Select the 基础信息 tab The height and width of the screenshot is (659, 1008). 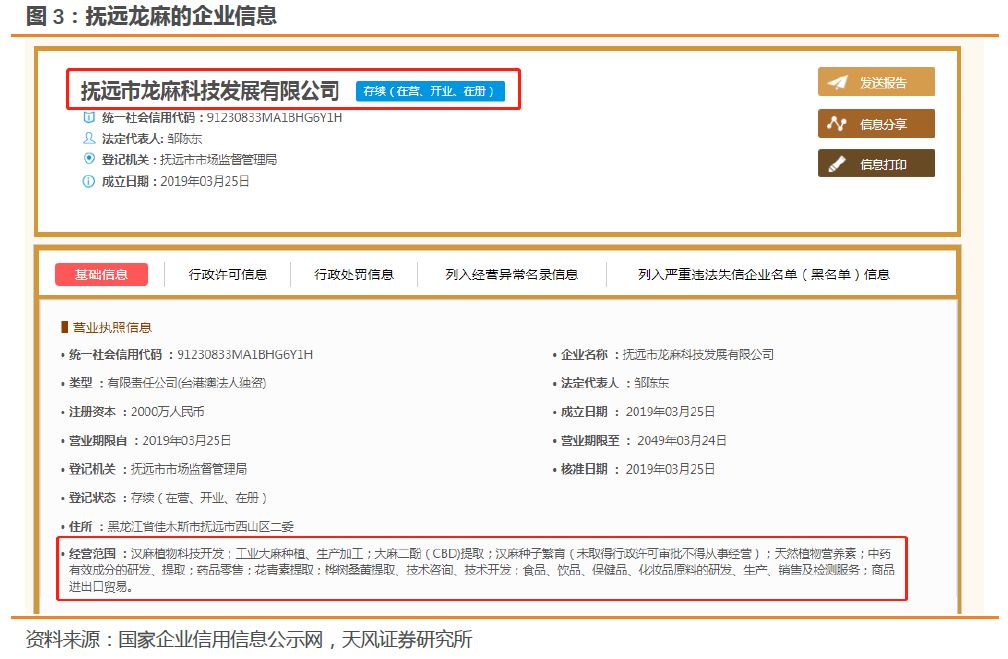[x=102, y=275]
